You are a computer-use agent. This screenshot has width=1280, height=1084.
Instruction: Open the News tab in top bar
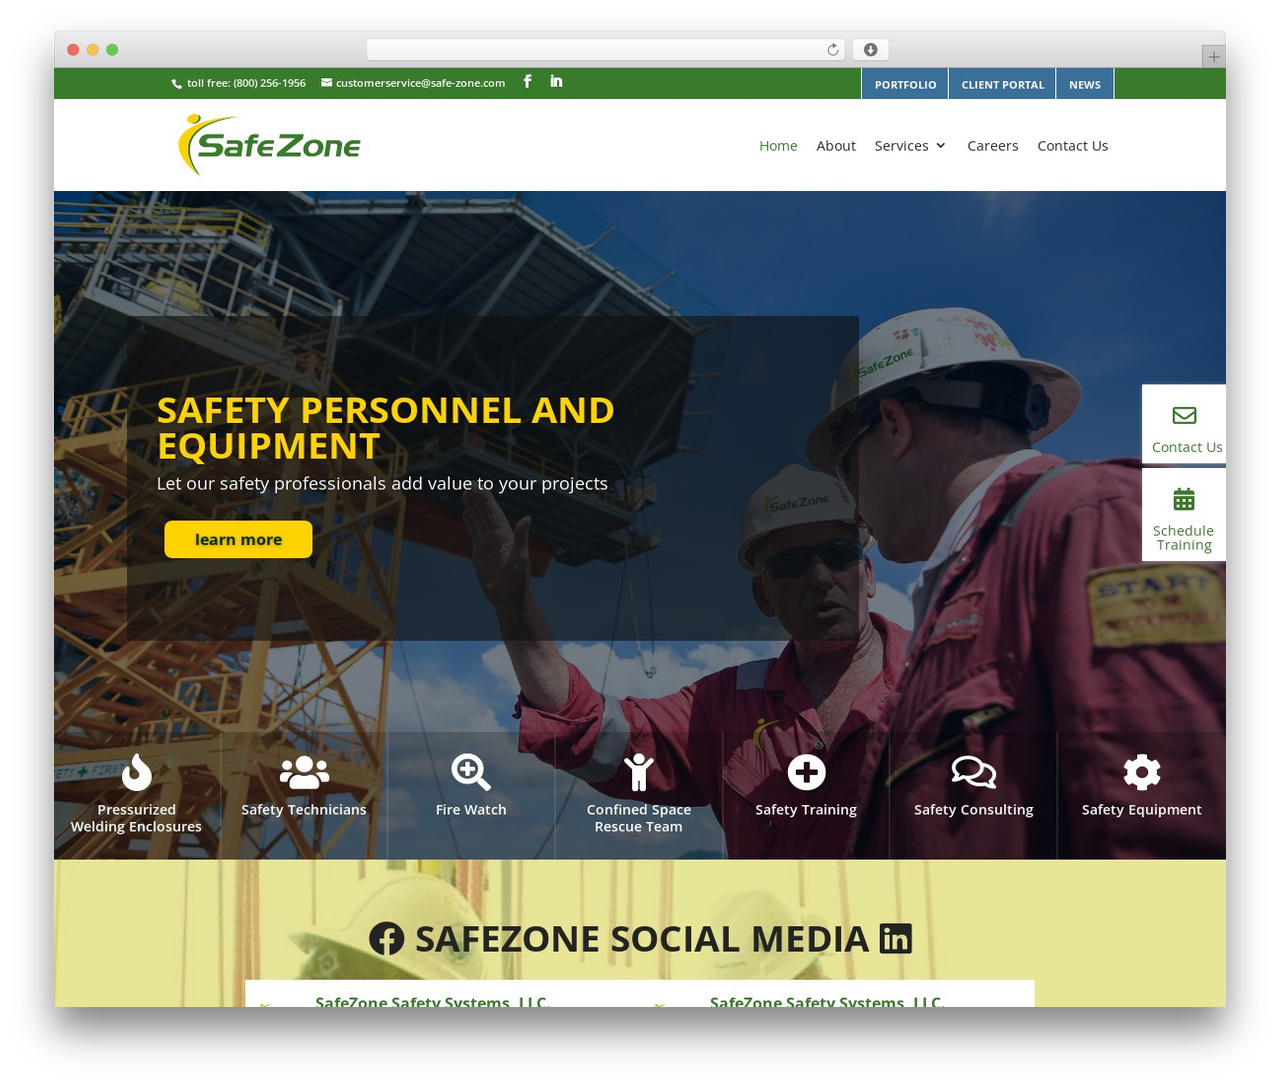point(1085,84)
